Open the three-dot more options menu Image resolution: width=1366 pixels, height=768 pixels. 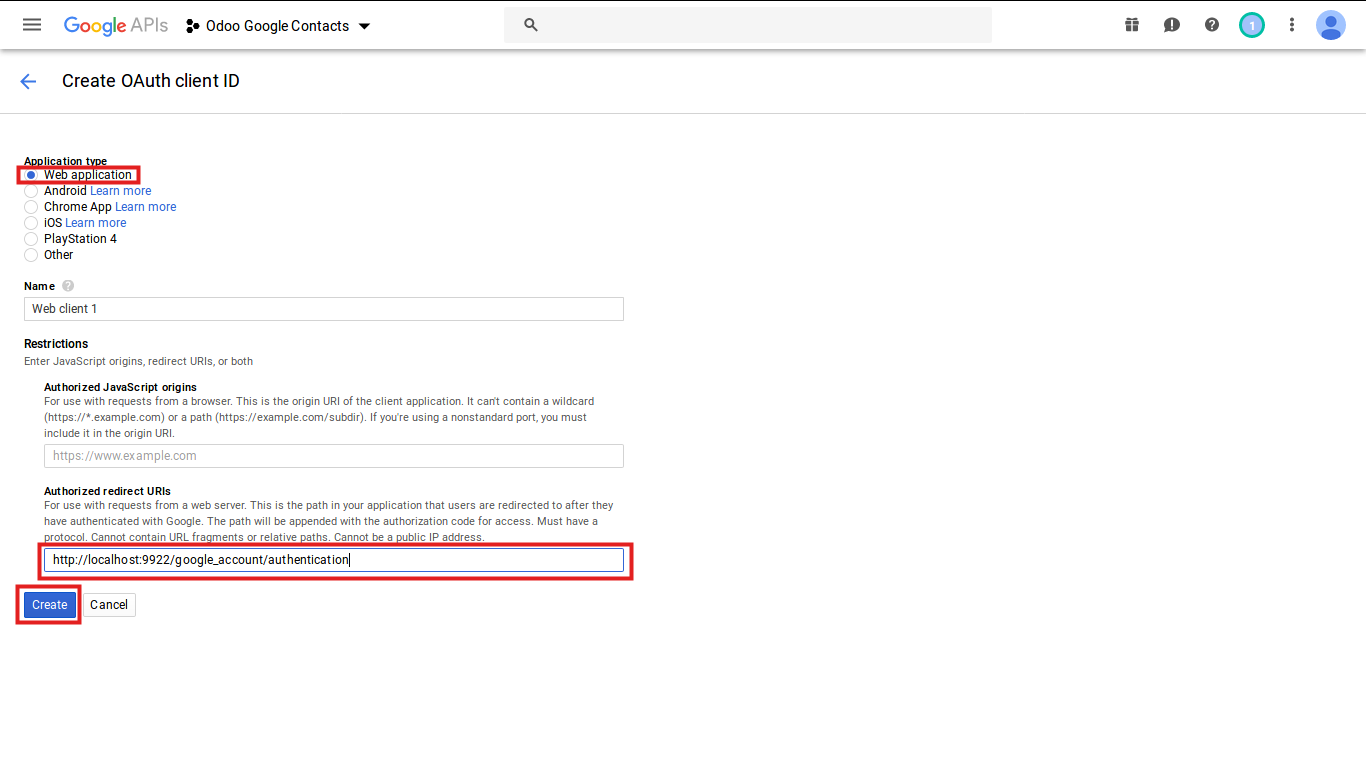[x=1292, y=25]
